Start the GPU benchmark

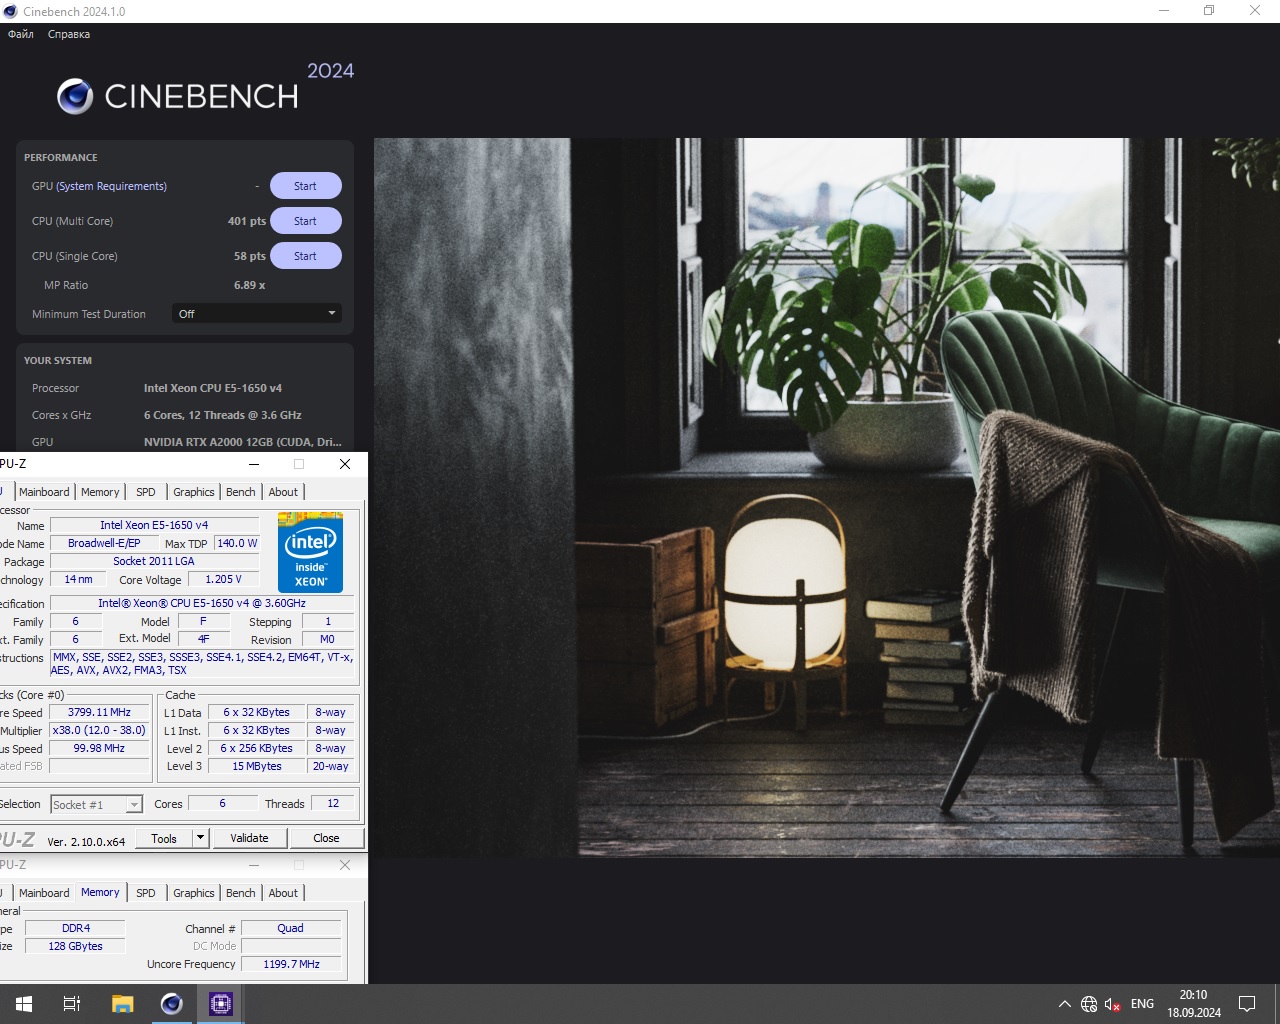[305, 186]
